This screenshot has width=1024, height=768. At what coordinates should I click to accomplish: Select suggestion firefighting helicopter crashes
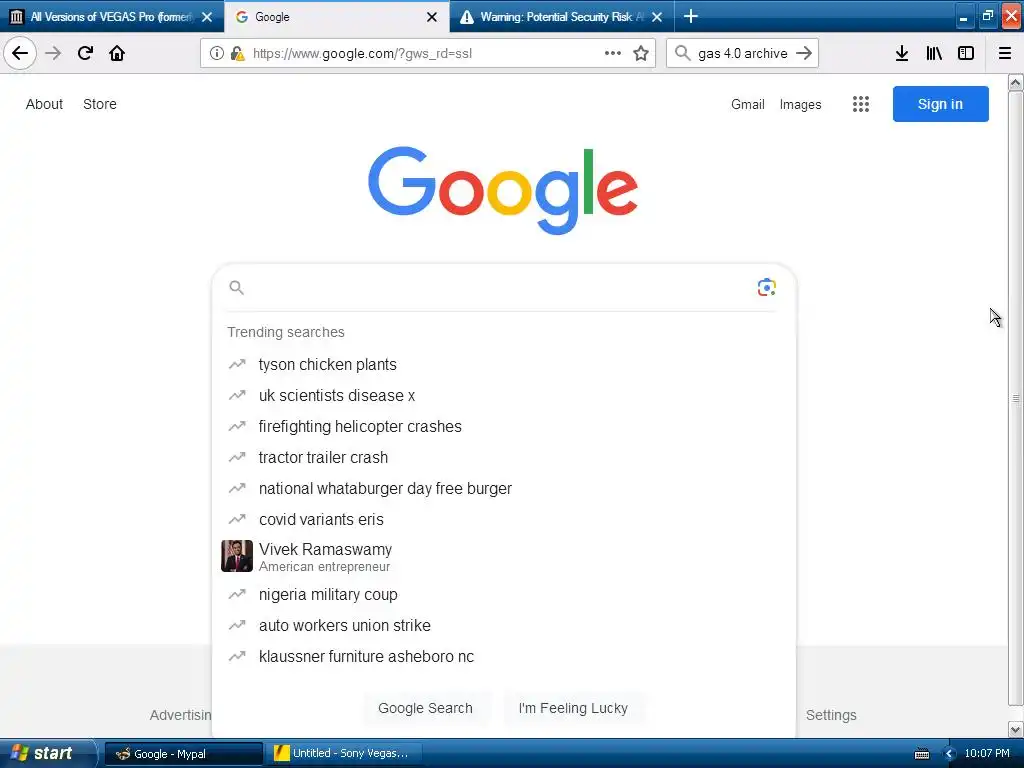pos(504,426)
